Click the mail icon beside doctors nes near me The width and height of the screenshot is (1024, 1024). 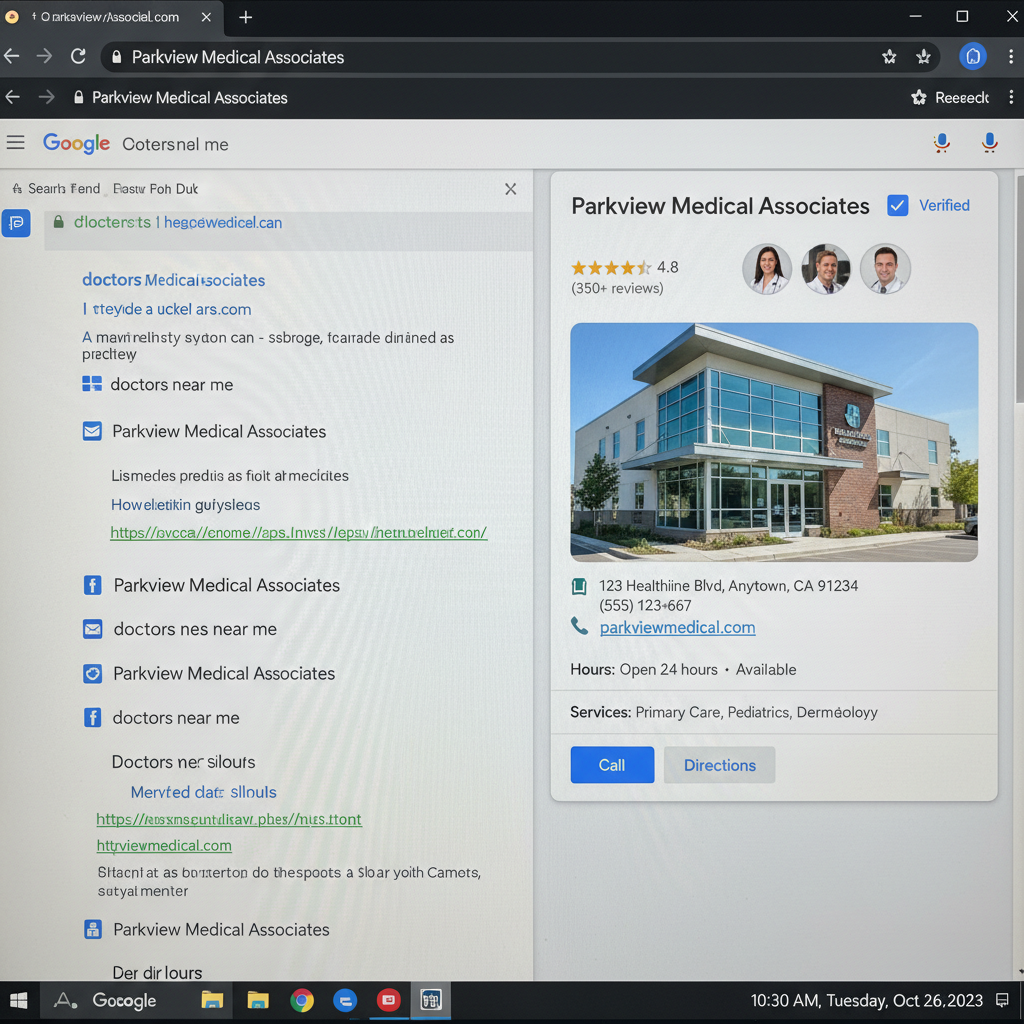(x=93, y=629)
